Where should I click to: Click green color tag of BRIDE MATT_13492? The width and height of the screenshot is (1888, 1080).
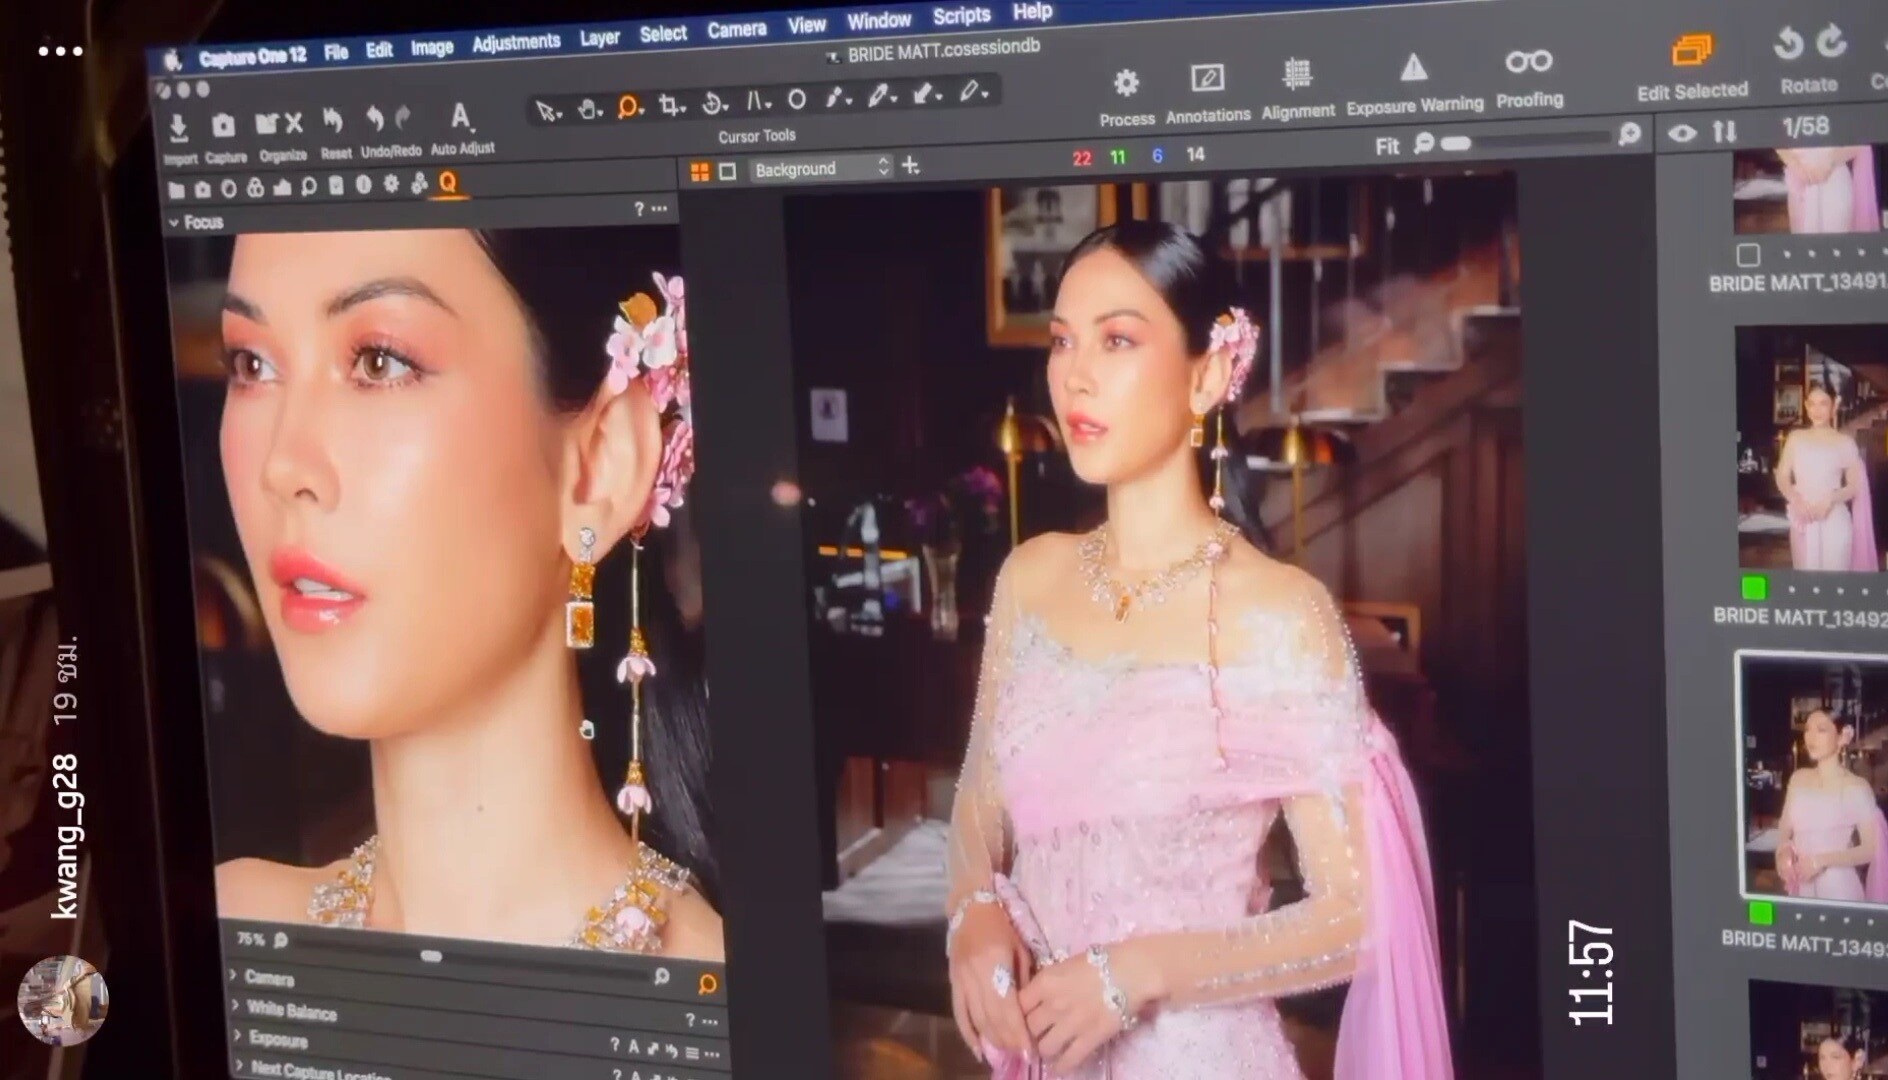(1754, 587)
